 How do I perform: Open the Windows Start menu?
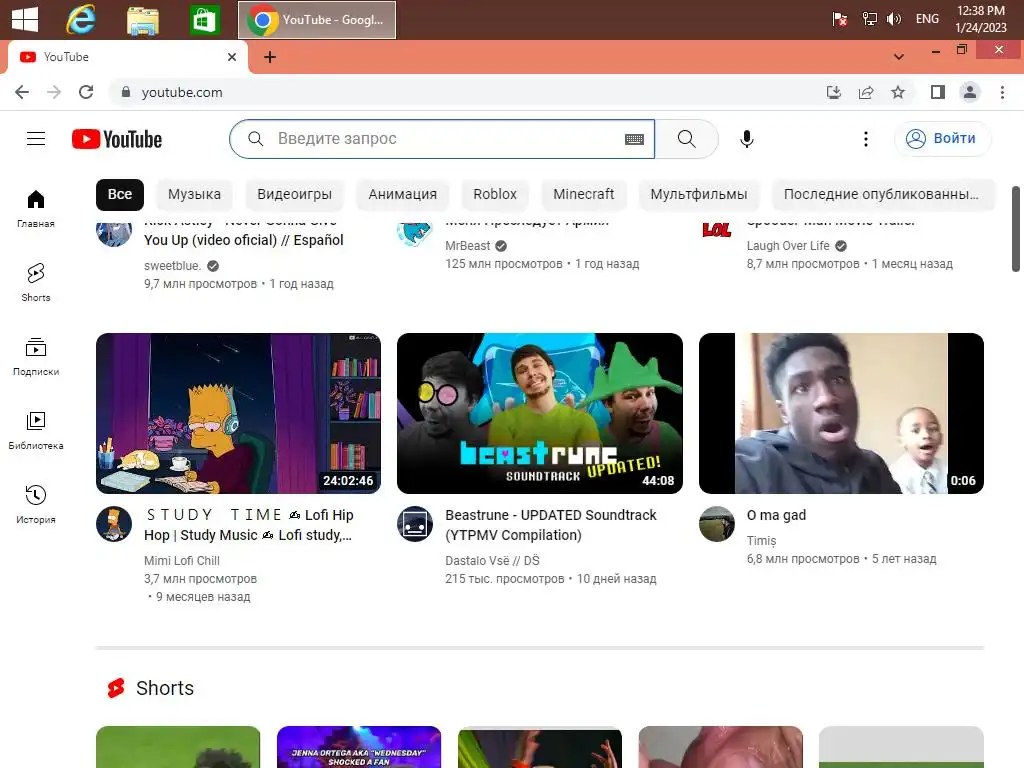click(x=25, y=19)
